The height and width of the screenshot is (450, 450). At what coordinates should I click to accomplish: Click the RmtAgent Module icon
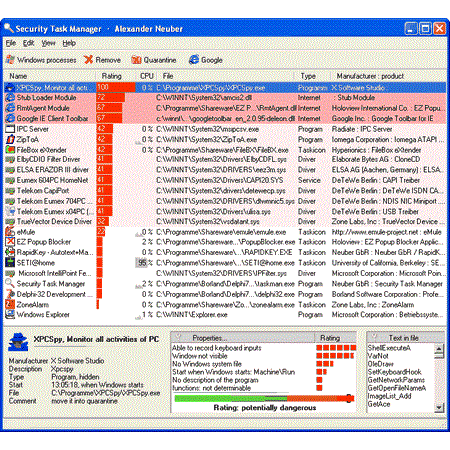point(10,108)
